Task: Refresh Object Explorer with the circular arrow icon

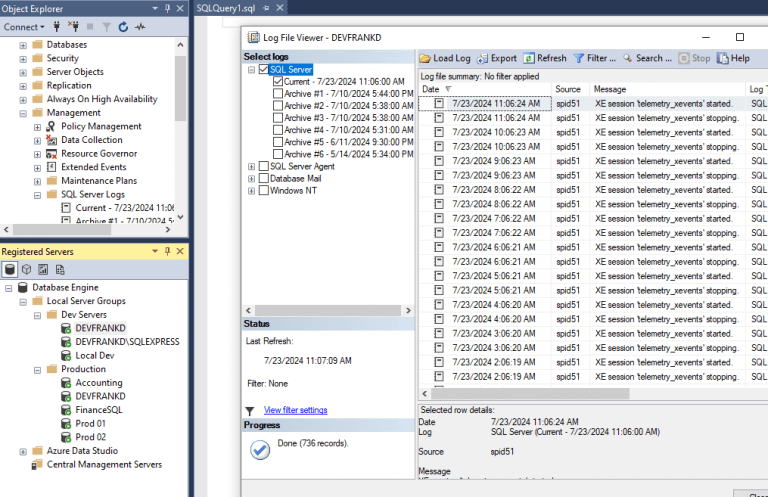Action: click(x=123, y=27)
